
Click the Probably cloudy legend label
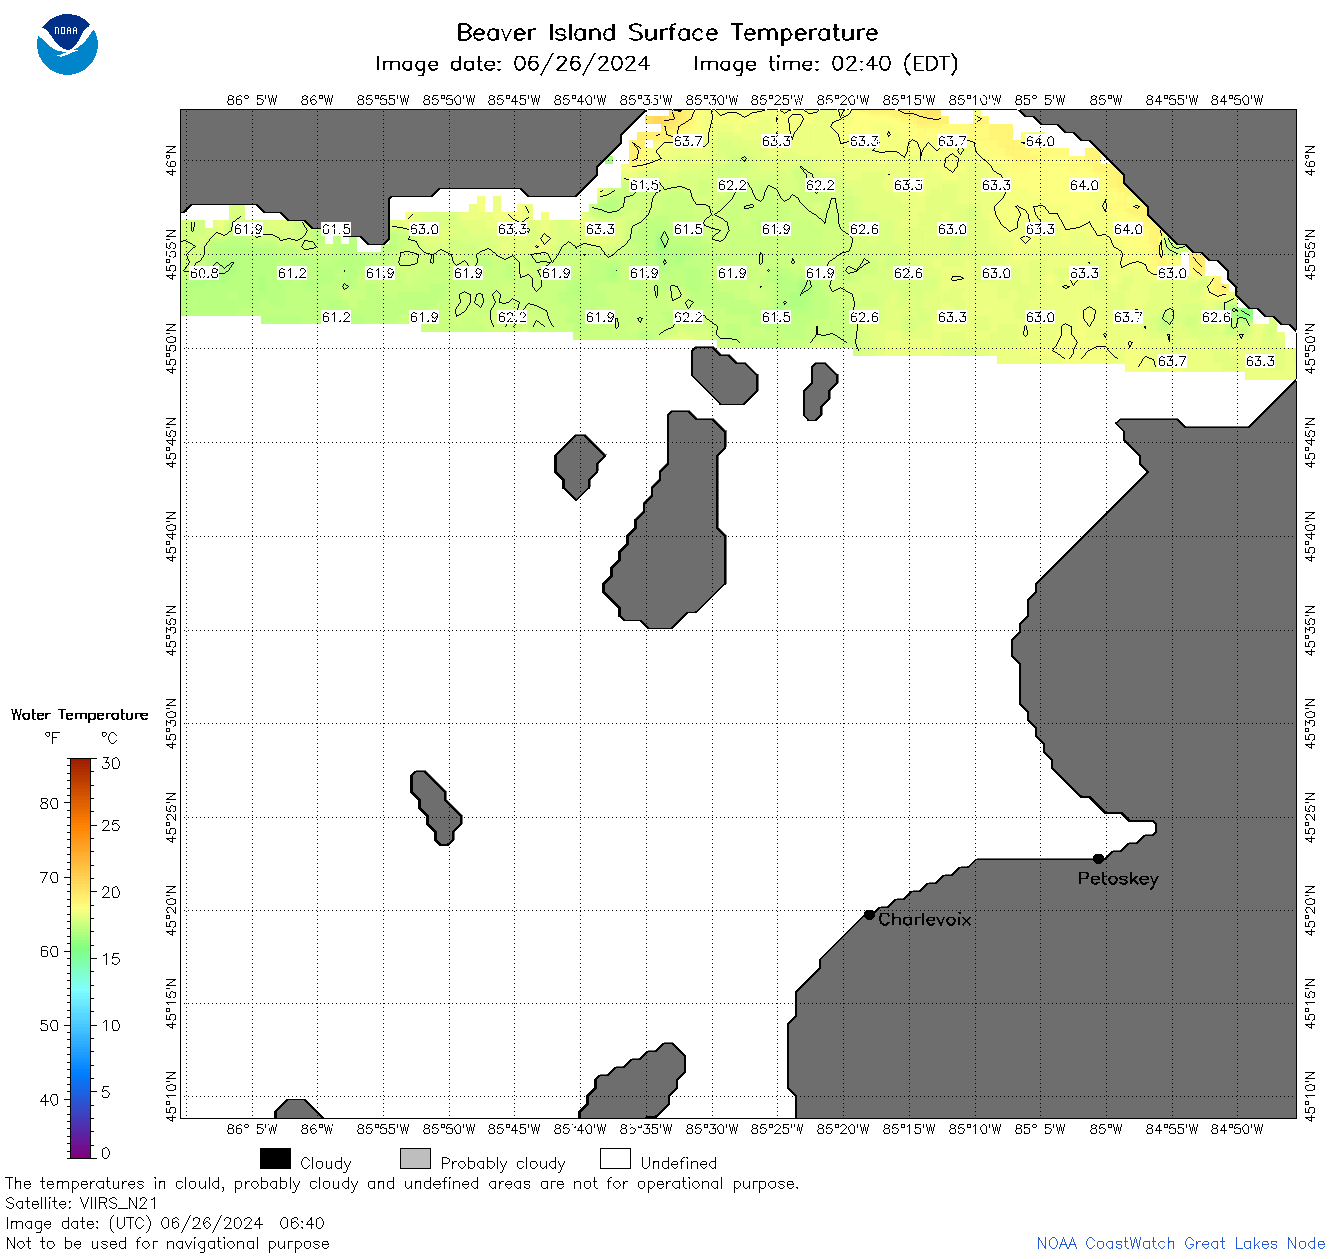tap(503, 1163)
